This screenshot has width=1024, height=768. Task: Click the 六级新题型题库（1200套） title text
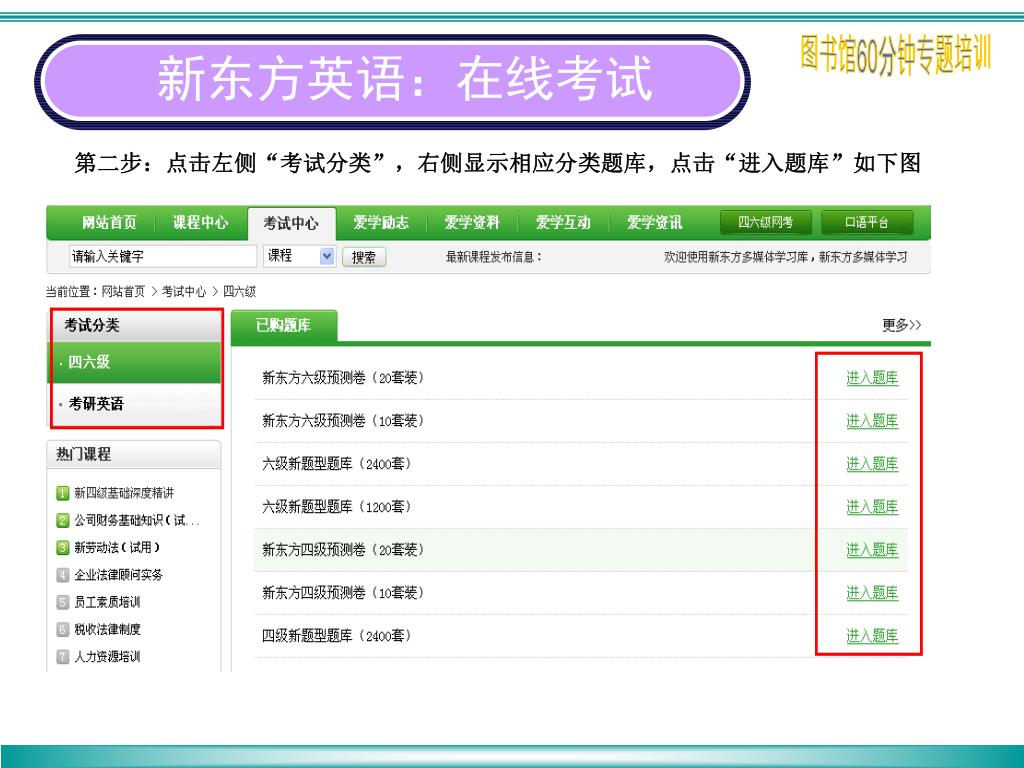coord(337,507)
